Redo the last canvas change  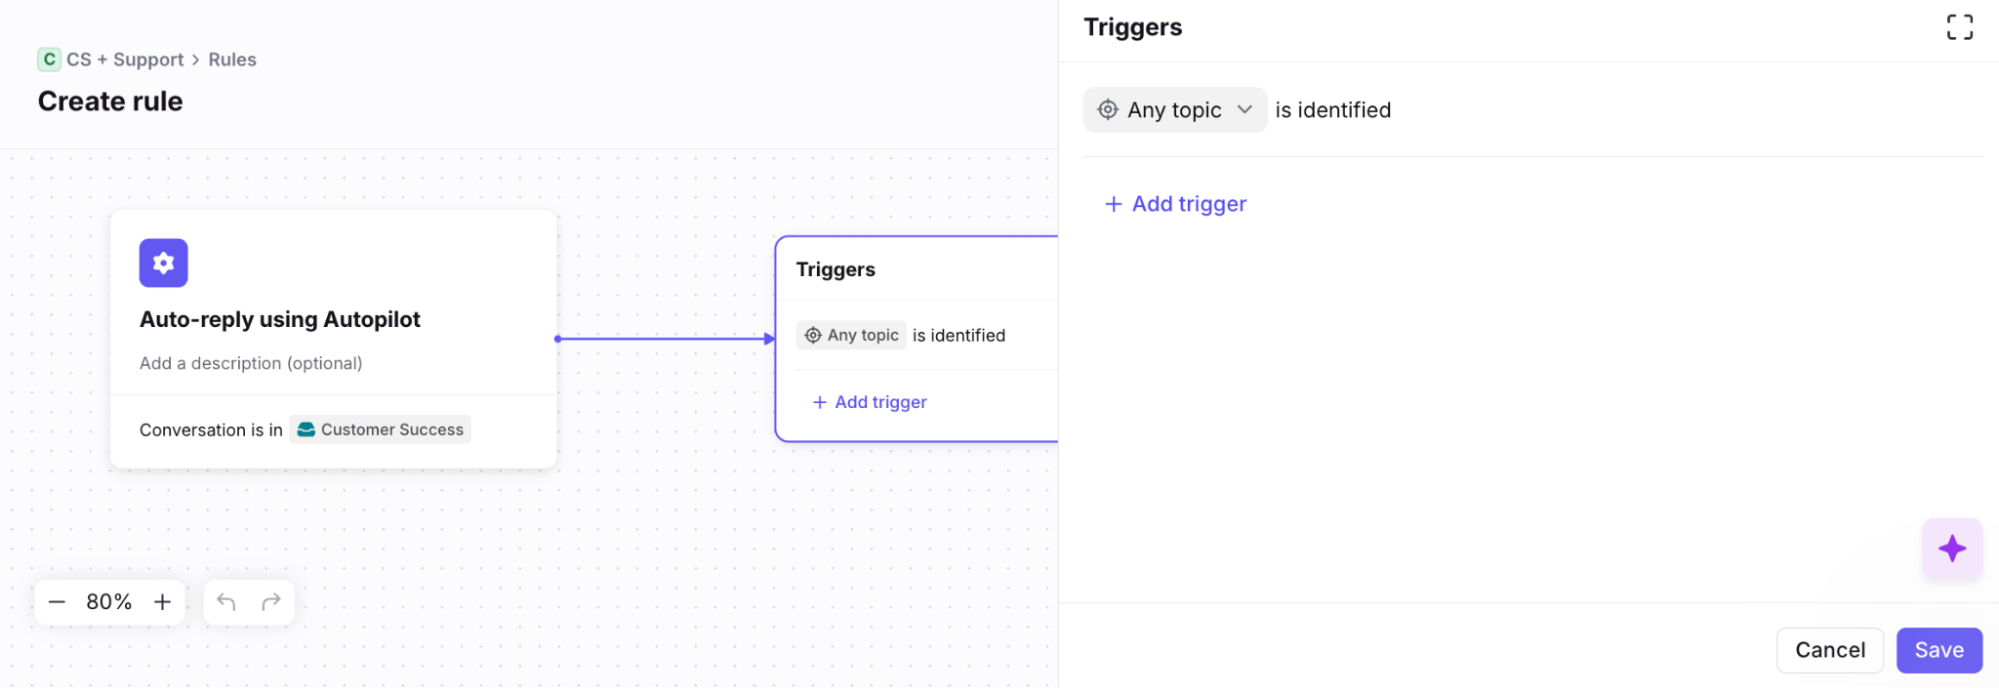271,602
